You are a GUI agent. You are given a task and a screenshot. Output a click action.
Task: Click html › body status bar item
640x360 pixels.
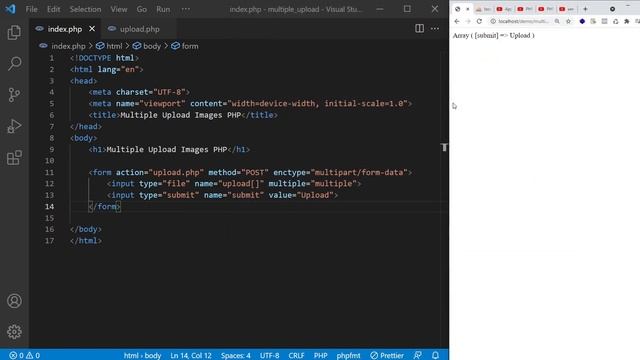142,355
